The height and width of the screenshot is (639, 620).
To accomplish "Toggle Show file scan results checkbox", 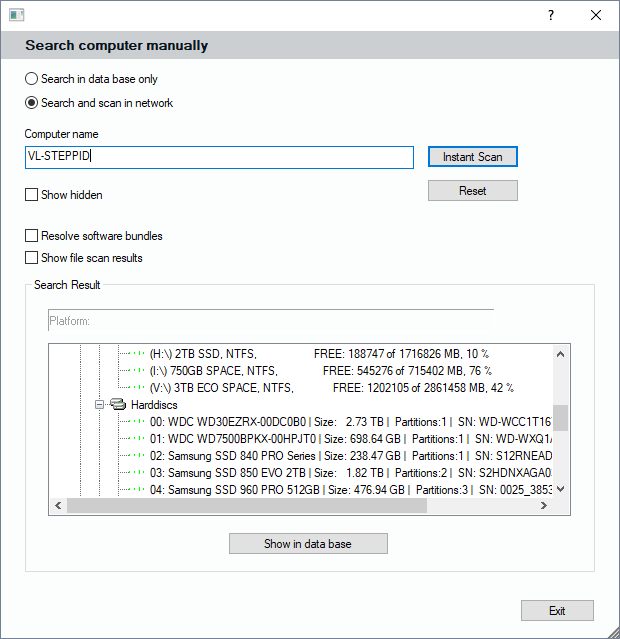I will pyautogui.click(x=32, y=258).
